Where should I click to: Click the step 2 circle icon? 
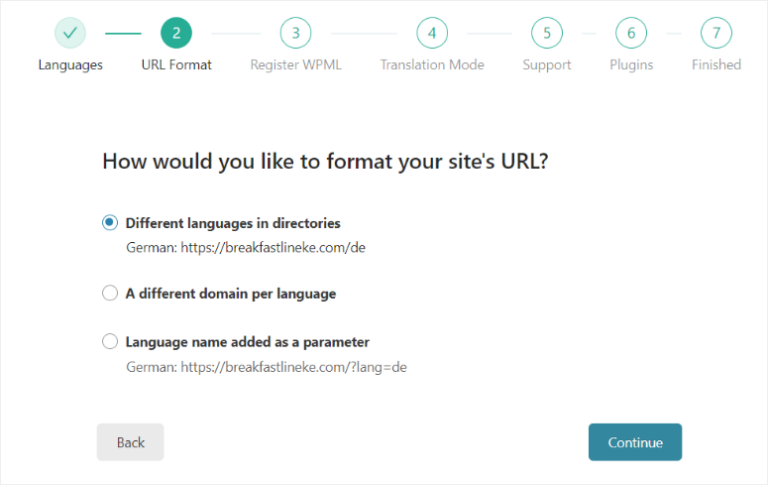click(x=176, y=33)
